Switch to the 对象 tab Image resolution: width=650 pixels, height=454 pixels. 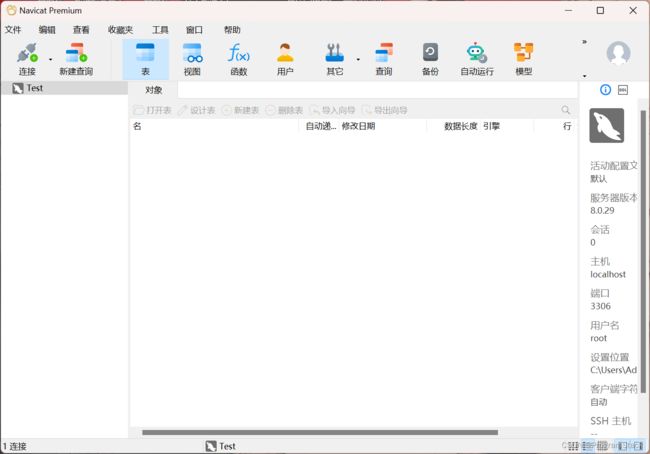[153, 90]
